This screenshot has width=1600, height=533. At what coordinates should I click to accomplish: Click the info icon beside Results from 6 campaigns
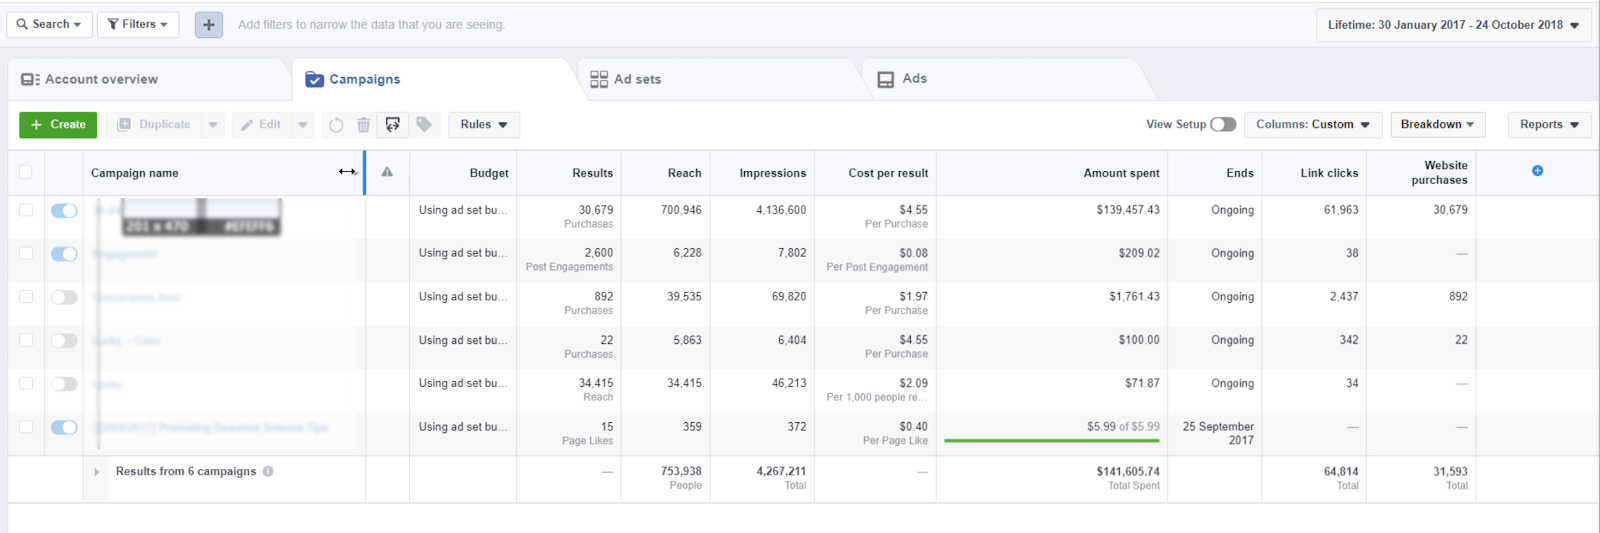(268, 472)
